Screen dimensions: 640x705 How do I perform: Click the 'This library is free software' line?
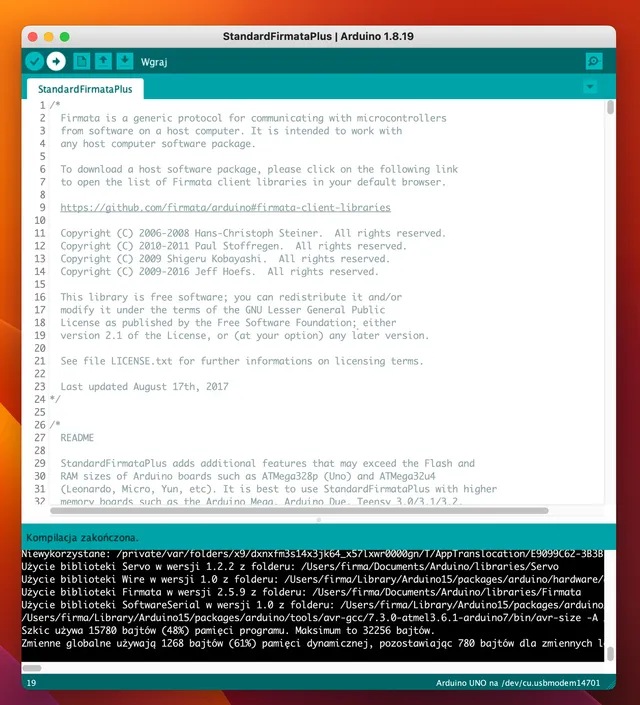231,297
